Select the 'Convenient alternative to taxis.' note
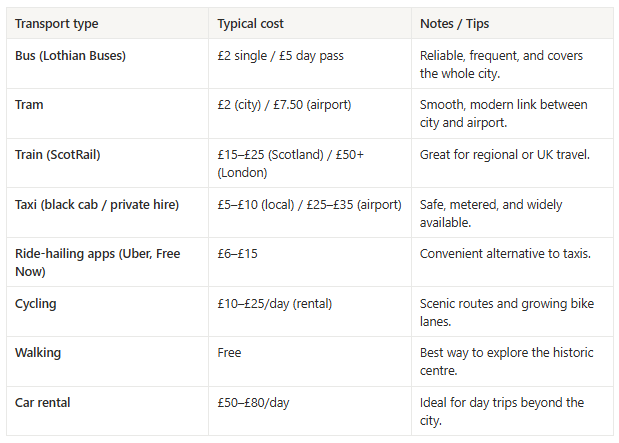The width and height of the screenshot is (619, 443). [505, 254]
